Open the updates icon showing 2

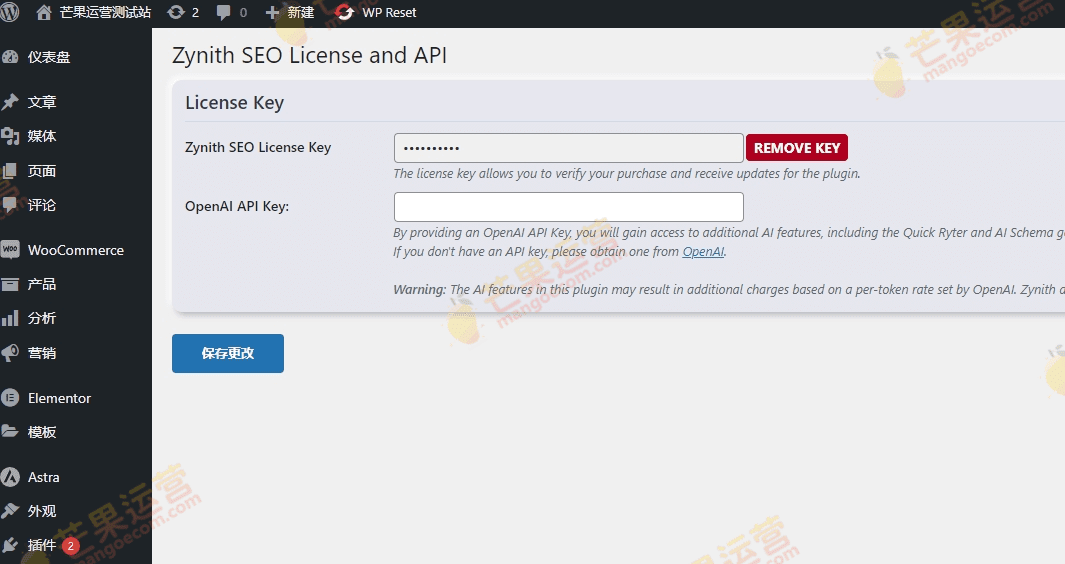(x=176, y=12)
